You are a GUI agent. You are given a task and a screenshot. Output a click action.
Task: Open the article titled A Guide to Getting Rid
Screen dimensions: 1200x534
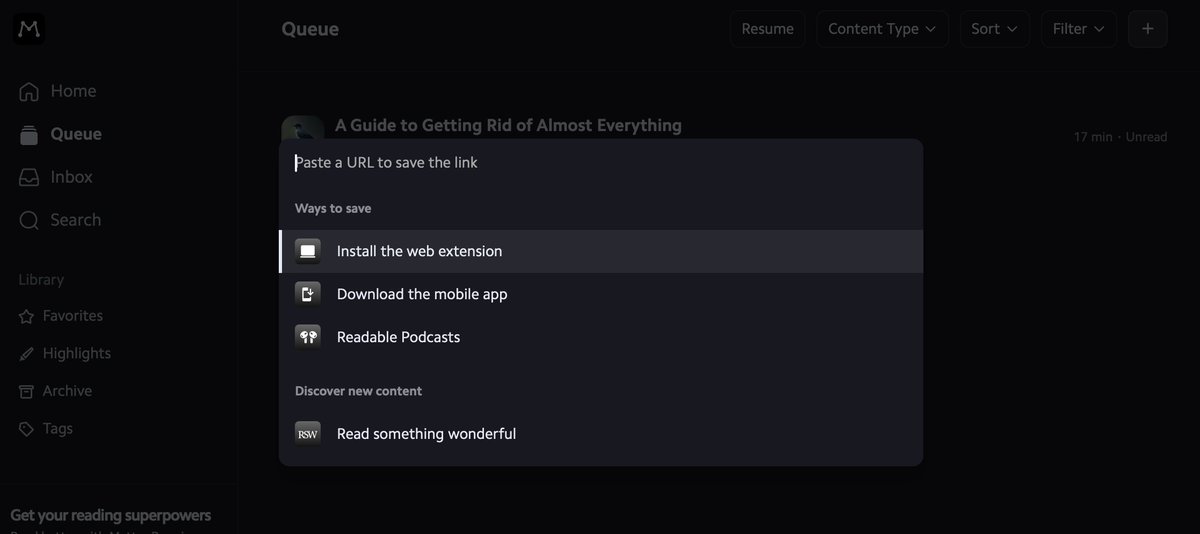(508, 125)
